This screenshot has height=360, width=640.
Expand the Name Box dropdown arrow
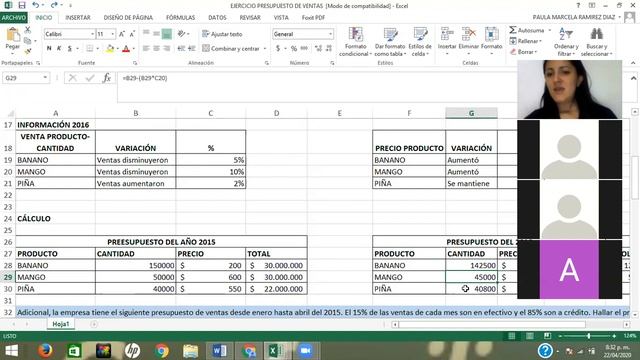(x=45, y=78)
